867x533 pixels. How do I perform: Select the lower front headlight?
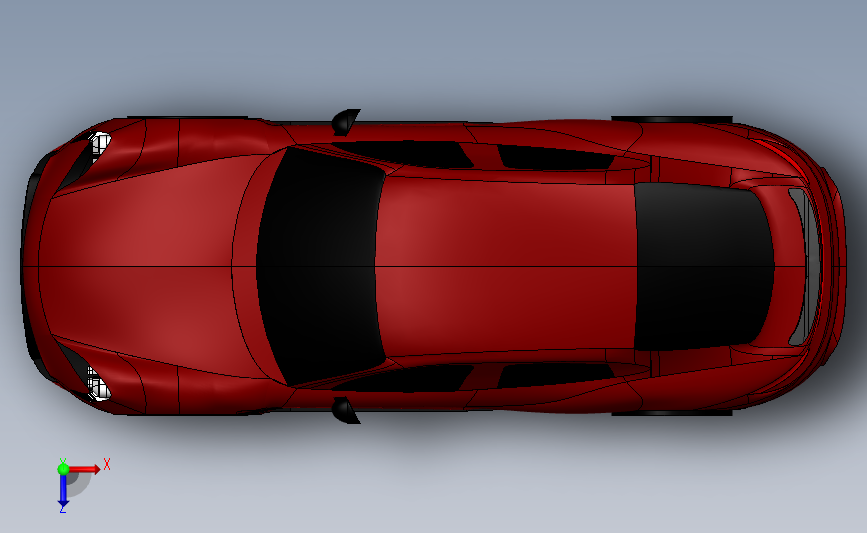click(x=100, y=384)
